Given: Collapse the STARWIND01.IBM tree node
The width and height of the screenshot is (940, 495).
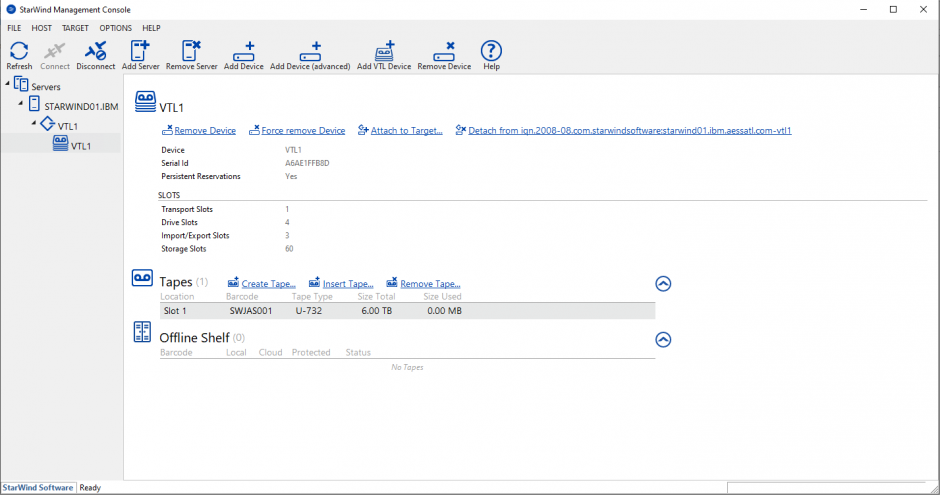Looking at the screenshot, I should coord(20,104).
